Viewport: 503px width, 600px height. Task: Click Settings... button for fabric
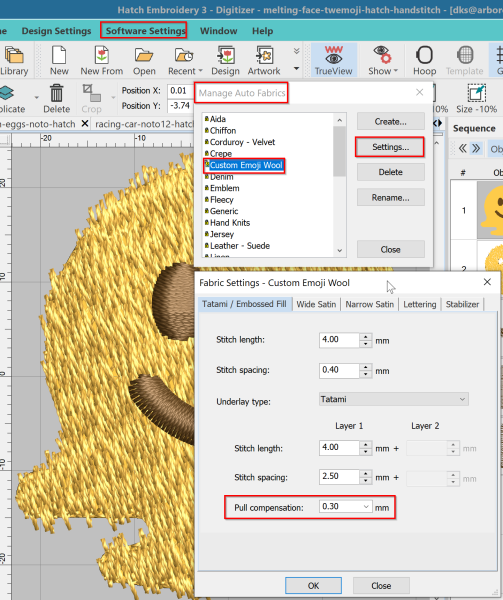click(x=391, y=147)
